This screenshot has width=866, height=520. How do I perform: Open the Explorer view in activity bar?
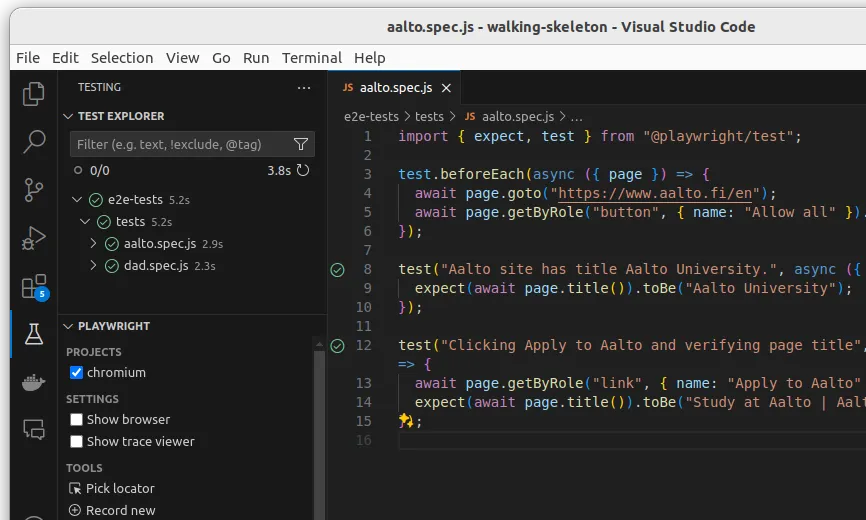click(34, 93)
